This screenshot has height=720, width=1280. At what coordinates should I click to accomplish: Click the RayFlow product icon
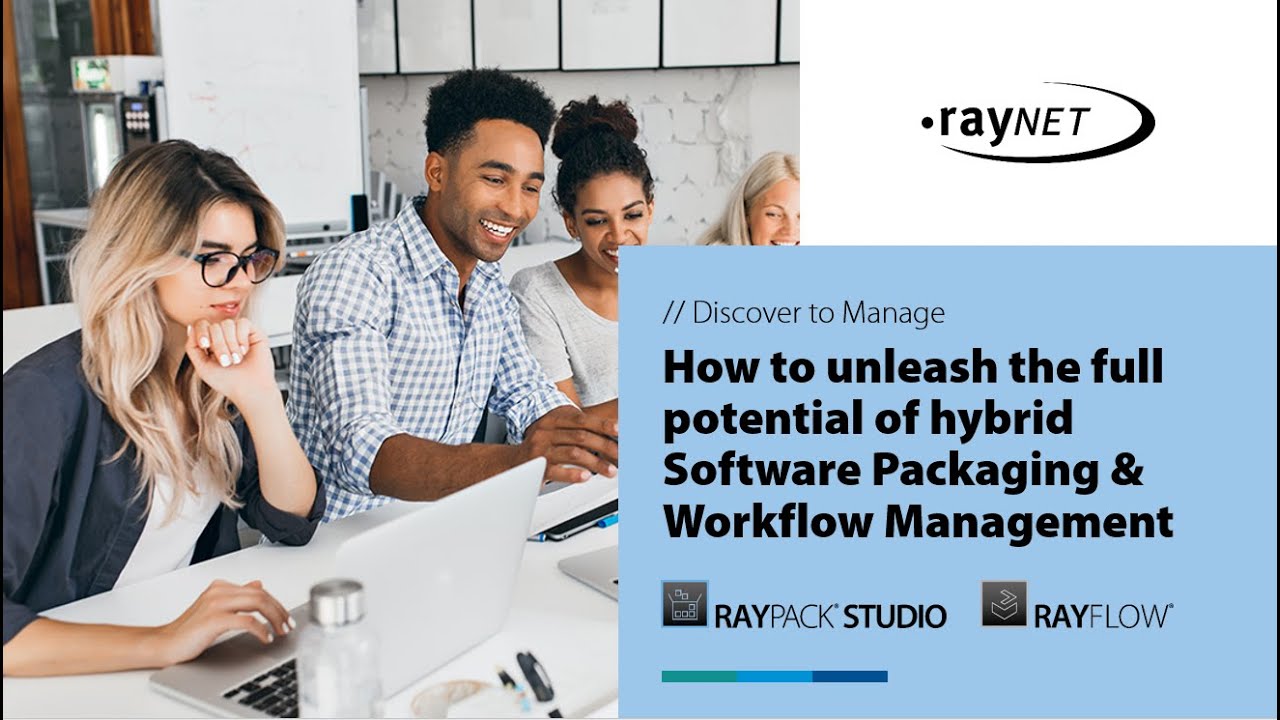pyautogui.click(x=1004, y=604)
